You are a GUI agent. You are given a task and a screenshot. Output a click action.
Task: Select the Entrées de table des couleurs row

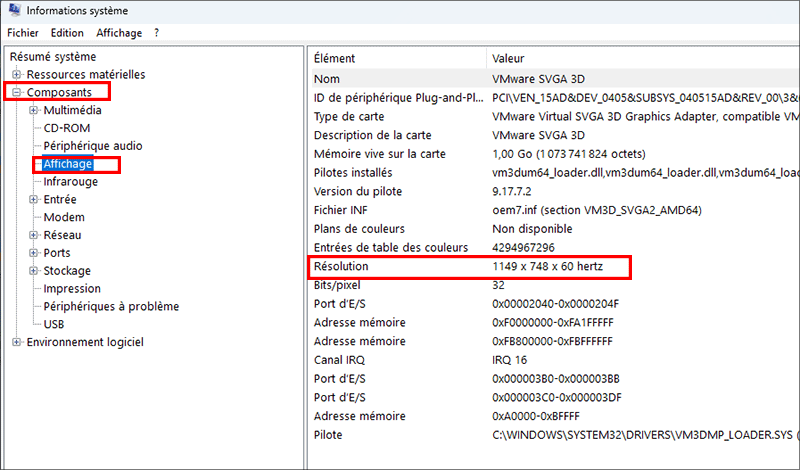pos(555,248)
